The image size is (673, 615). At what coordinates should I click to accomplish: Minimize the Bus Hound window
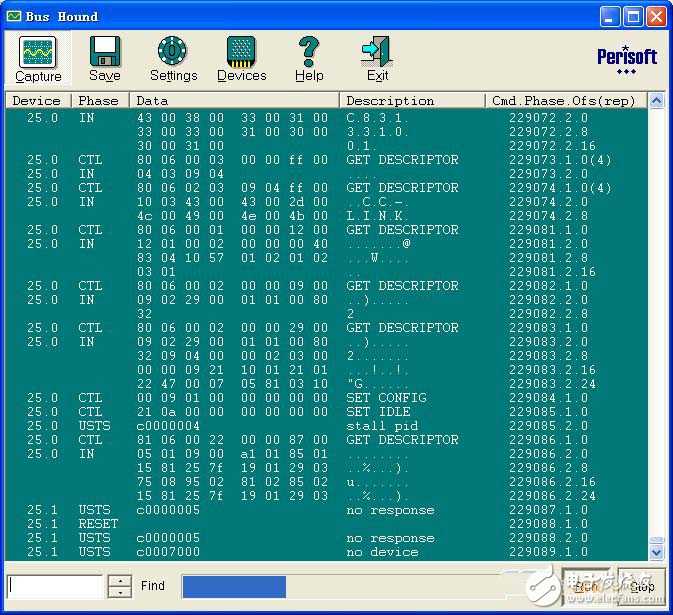point(609,17)
